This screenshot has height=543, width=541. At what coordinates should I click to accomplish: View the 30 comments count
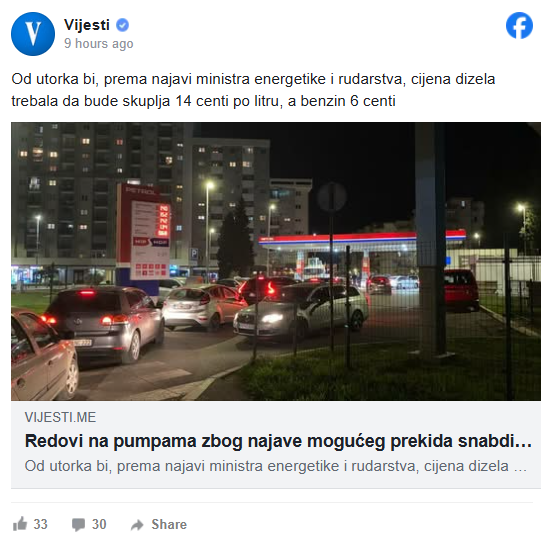click(x=99, y=524)
